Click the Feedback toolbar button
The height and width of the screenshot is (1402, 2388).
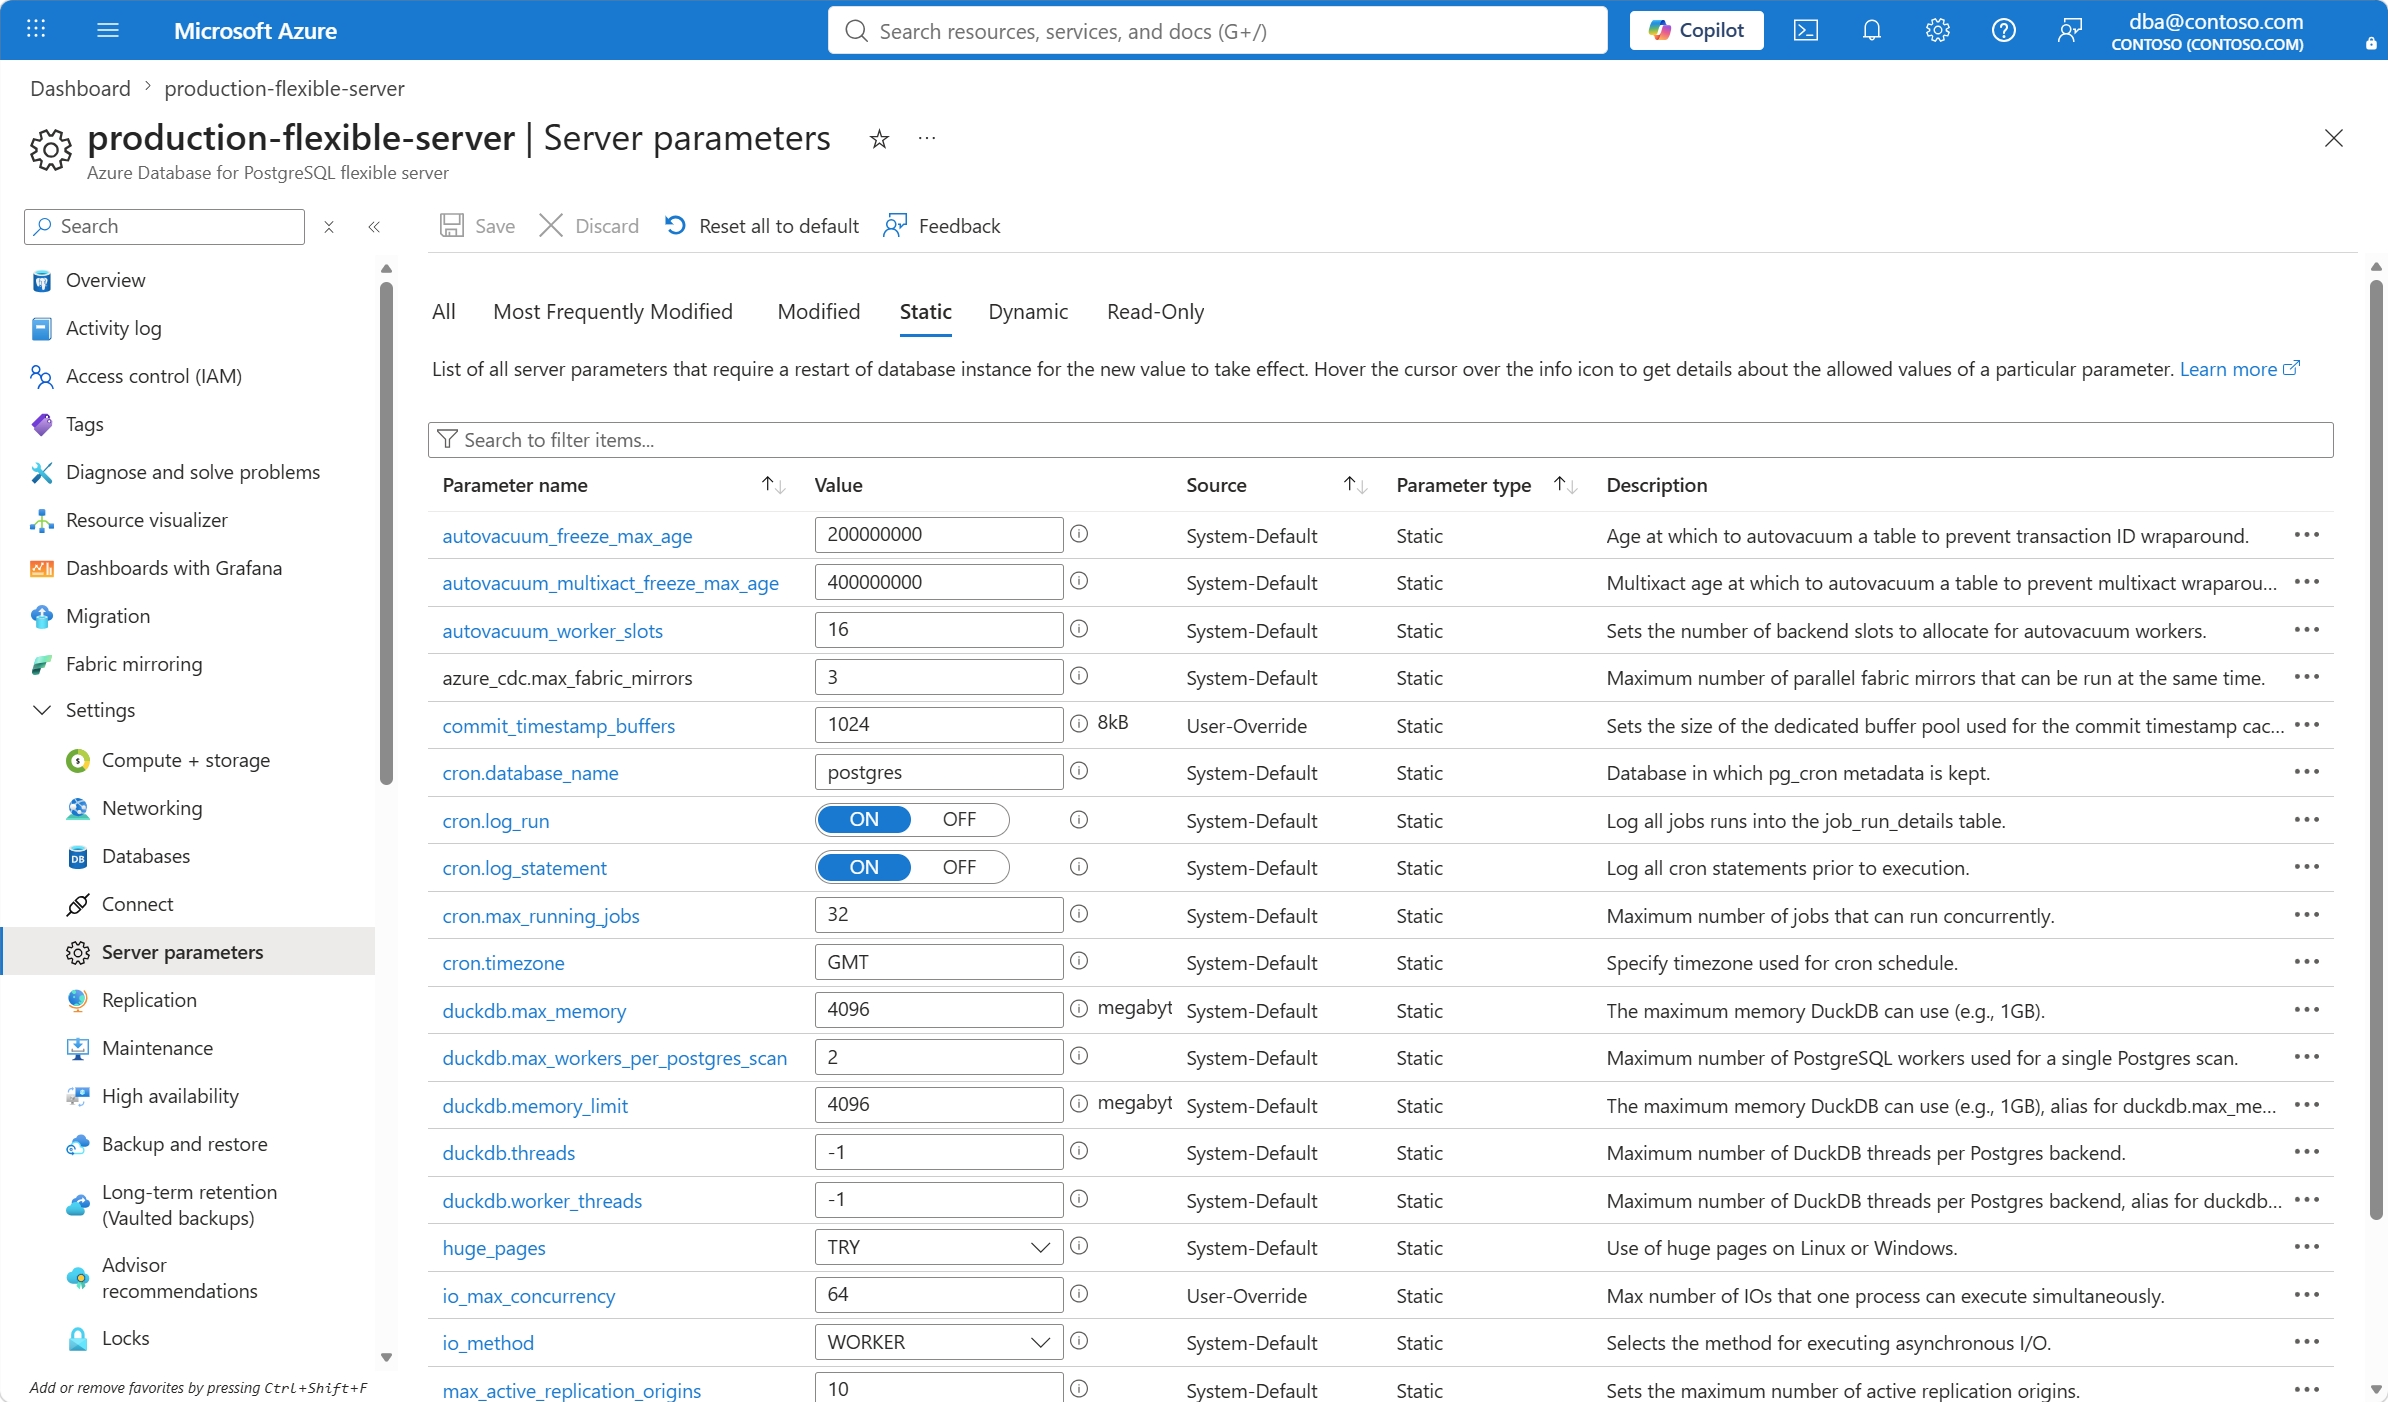(942, 226)
